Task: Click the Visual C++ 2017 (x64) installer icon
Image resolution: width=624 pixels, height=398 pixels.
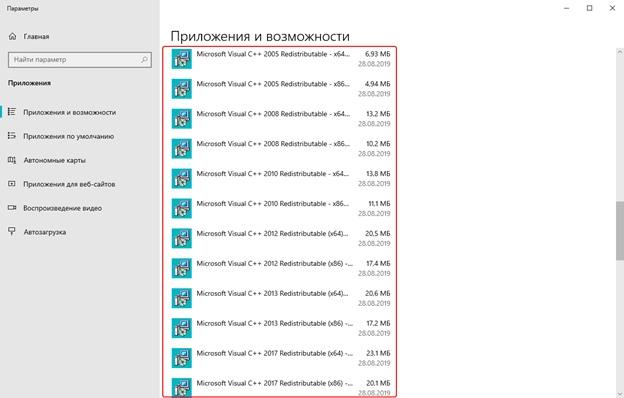Action: tap(181, 358)
